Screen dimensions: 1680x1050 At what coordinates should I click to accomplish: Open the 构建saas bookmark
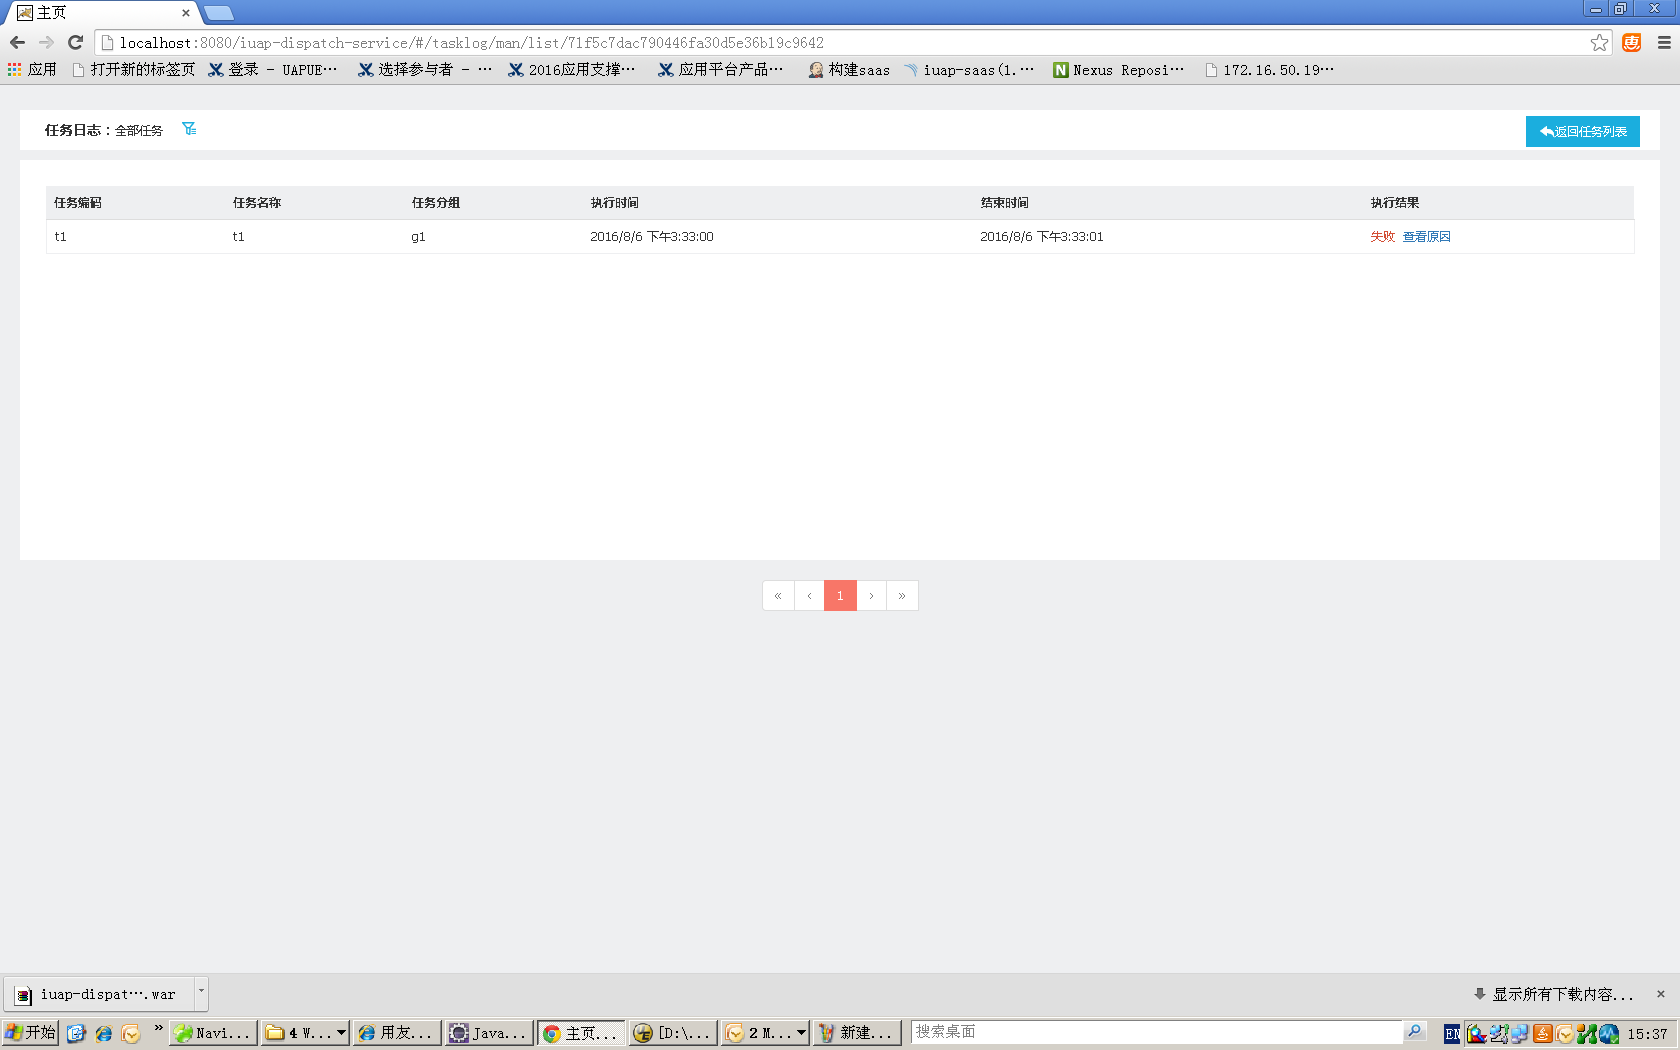click(849, 69)
